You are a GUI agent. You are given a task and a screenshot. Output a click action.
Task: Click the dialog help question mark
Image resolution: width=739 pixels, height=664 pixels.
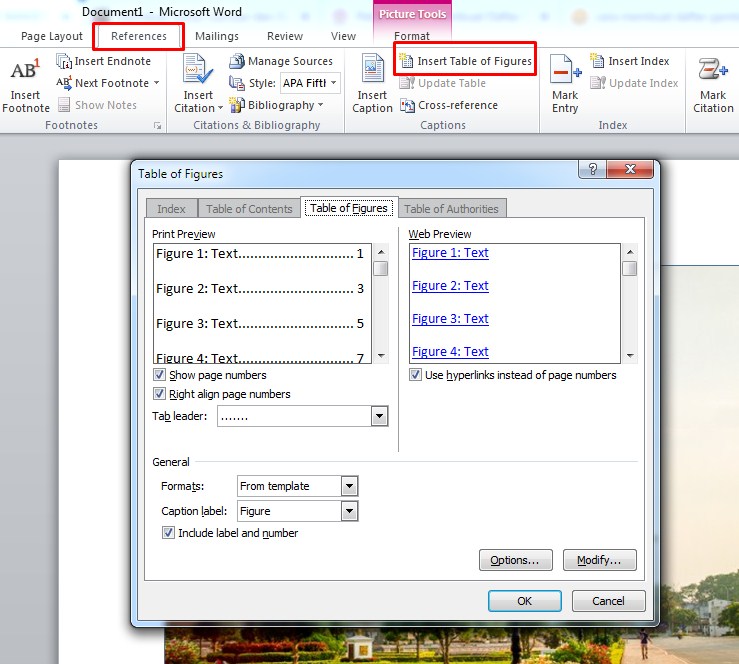click(592, 169)
